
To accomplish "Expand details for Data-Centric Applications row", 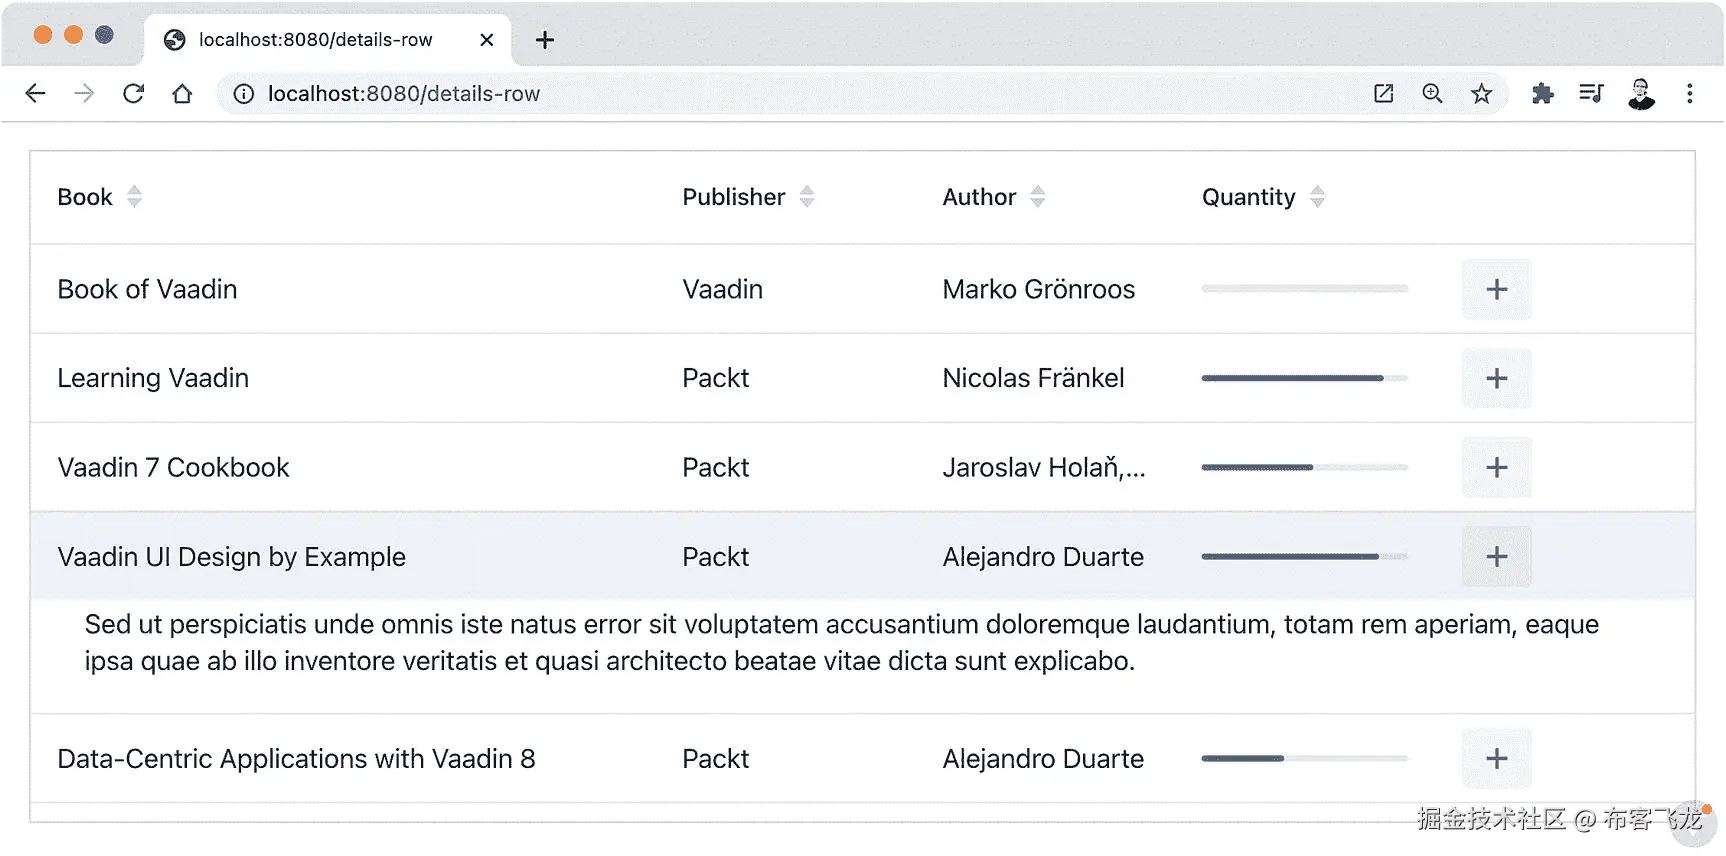I will (x=1496, y=759).
